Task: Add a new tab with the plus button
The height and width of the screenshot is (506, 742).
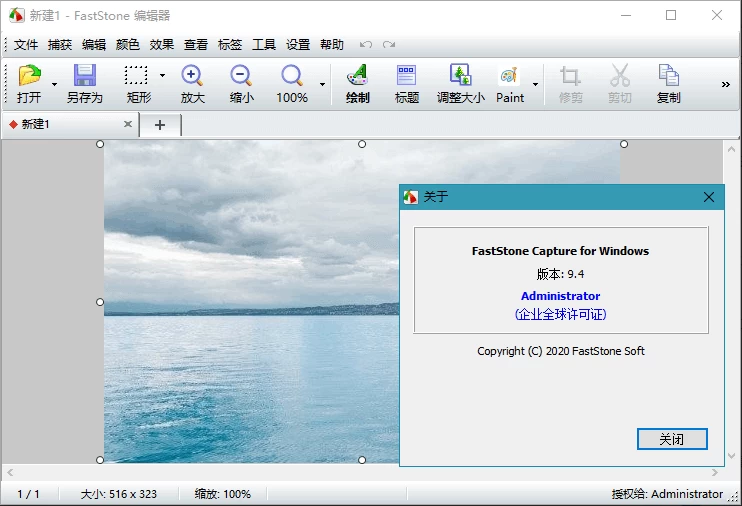Action: point(160,124)
